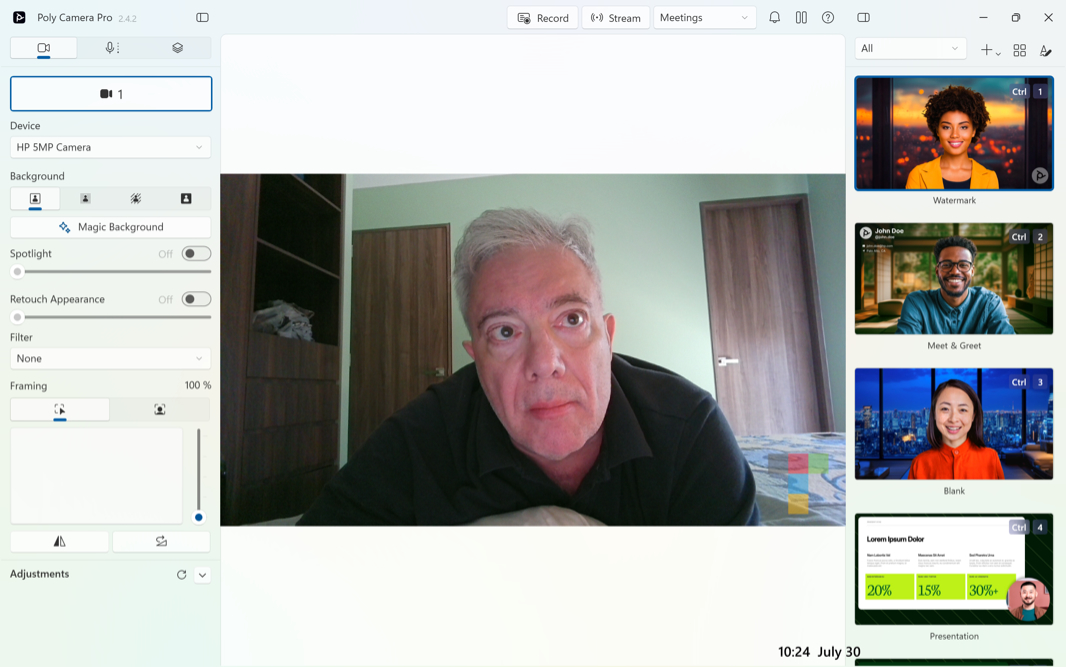This screenshot has height=667, width=1066.
Task: Select the background blur option icon
Action: coord(85,199)
